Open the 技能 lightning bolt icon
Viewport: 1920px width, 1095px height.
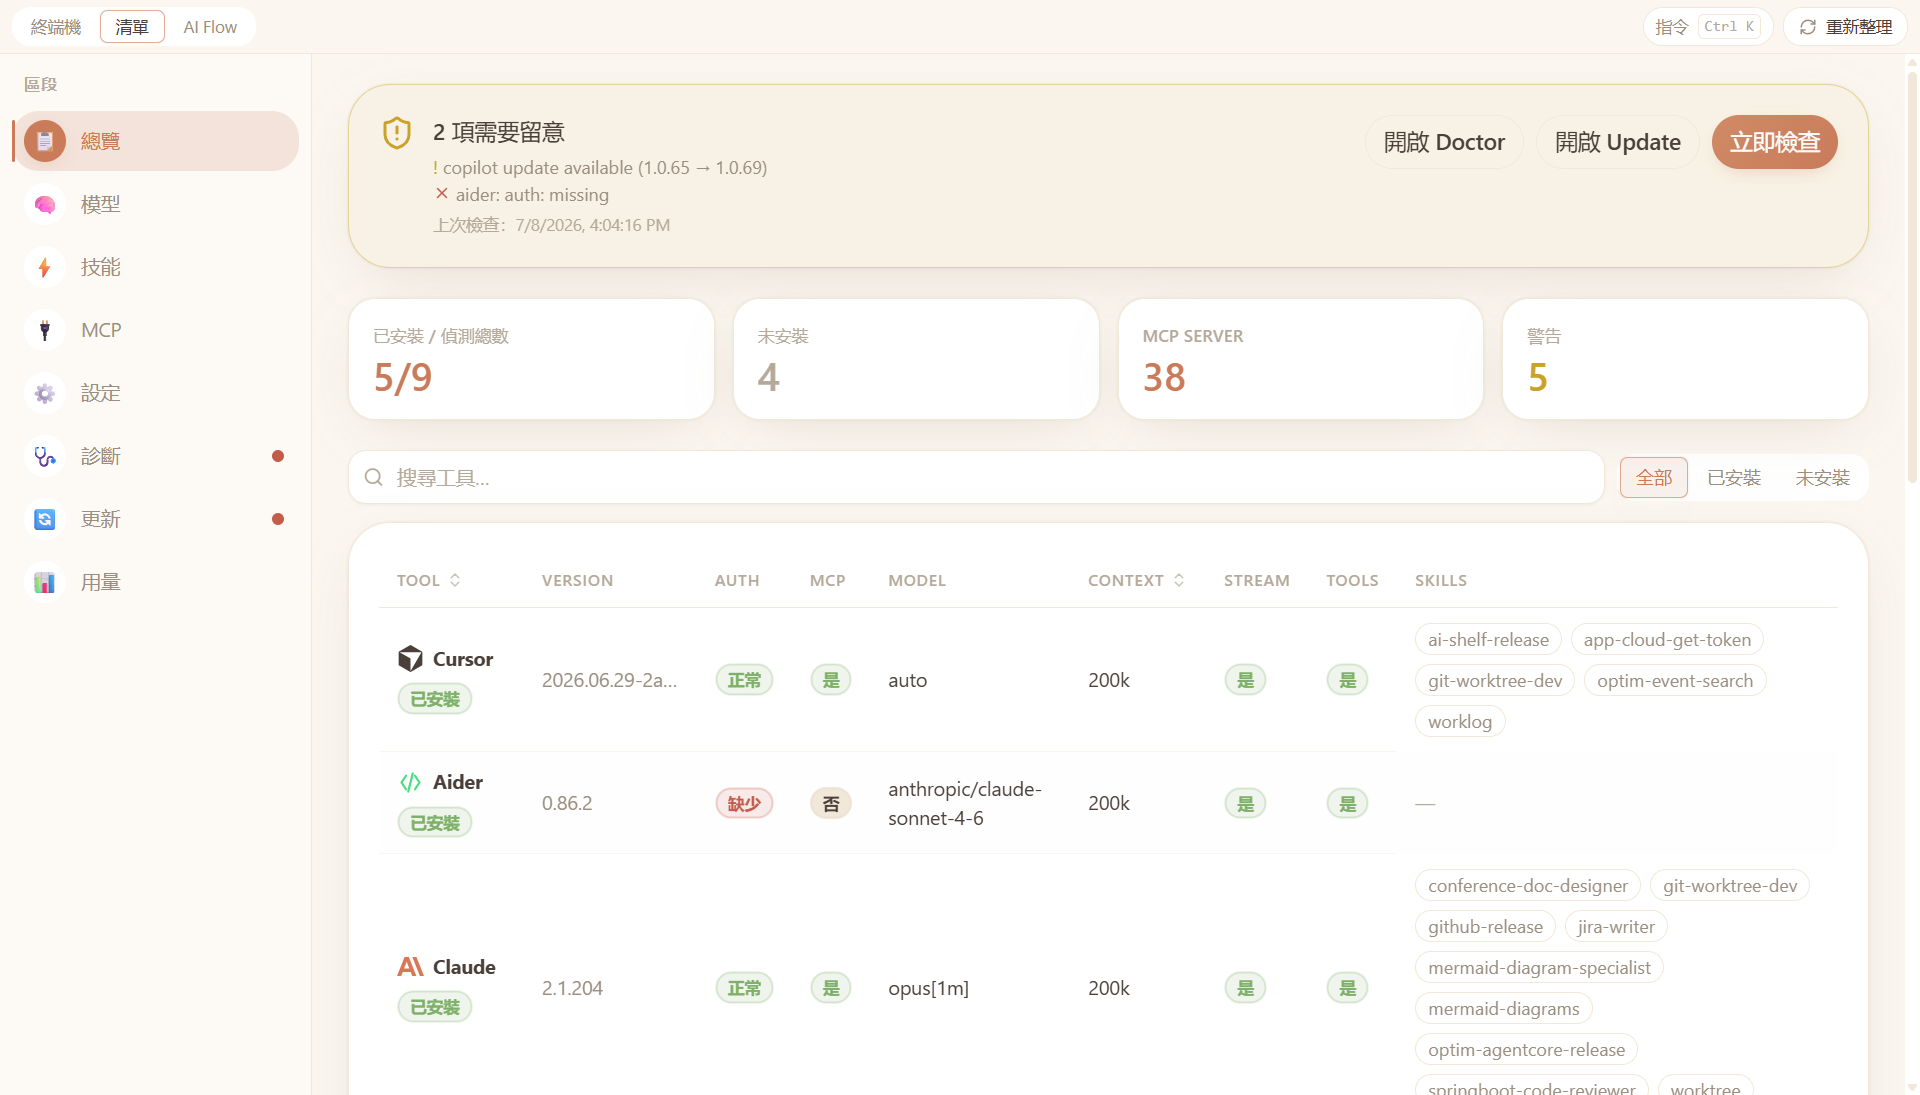tap(45, 267)
